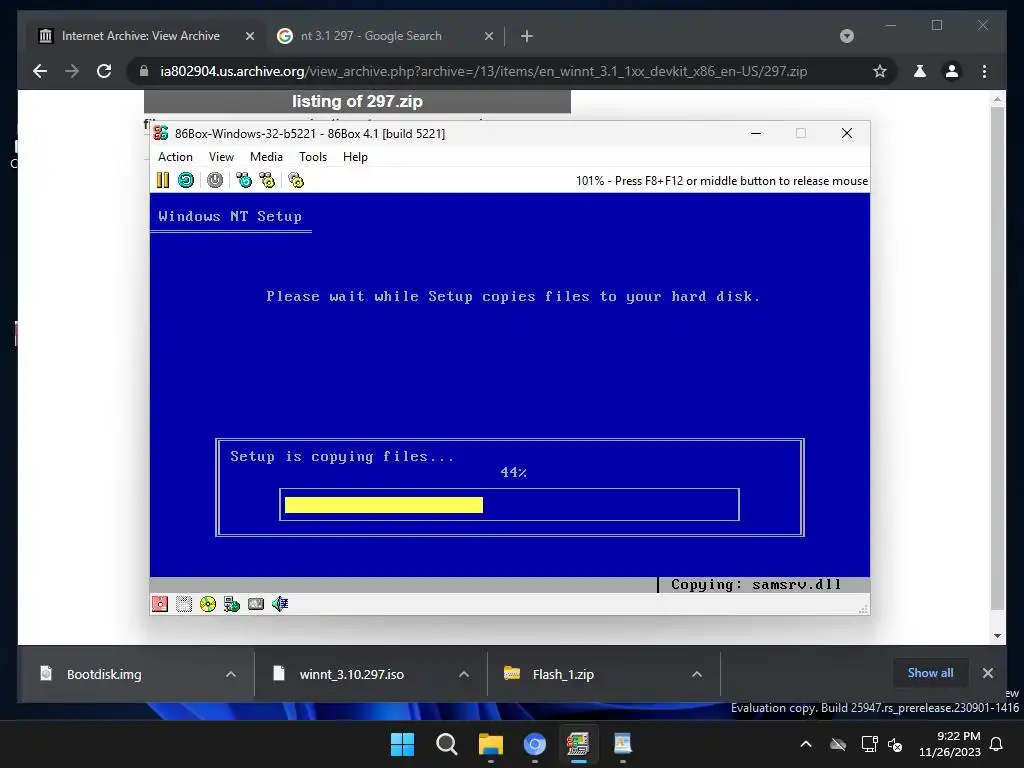
Task: Reload the current page
Action: coord(104,71)
